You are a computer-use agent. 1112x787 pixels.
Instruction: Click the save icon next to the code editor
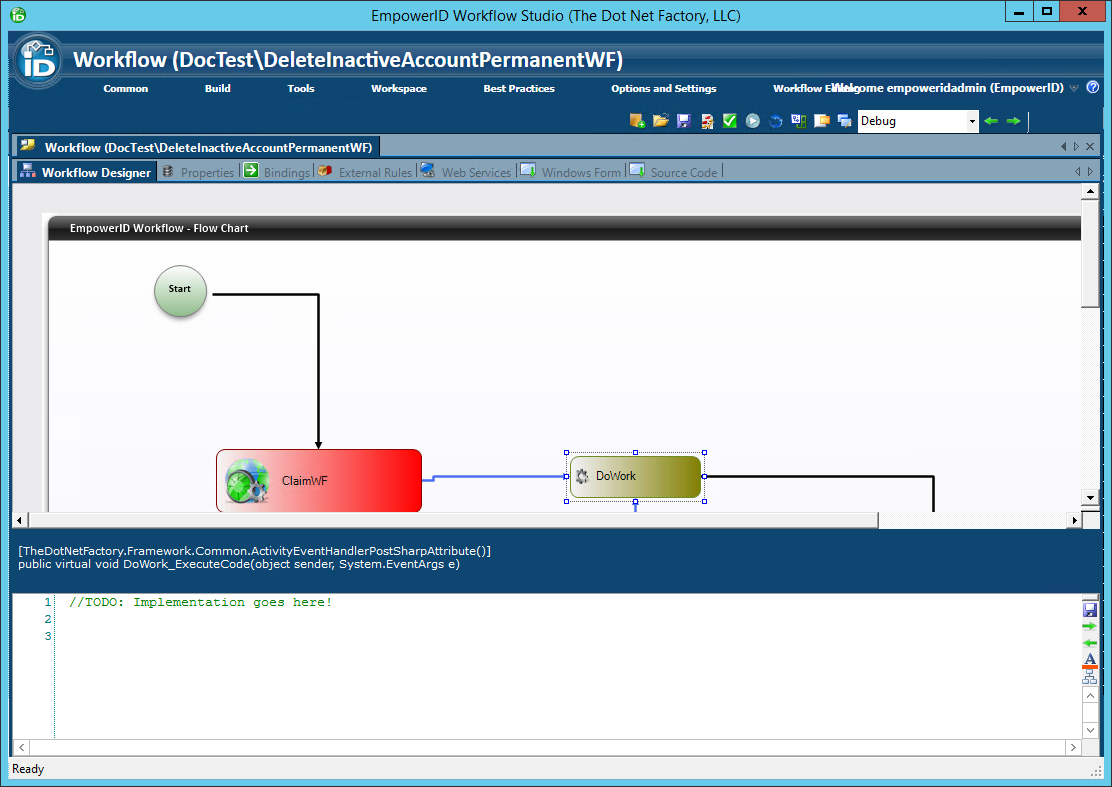[x=1089, y=608]
